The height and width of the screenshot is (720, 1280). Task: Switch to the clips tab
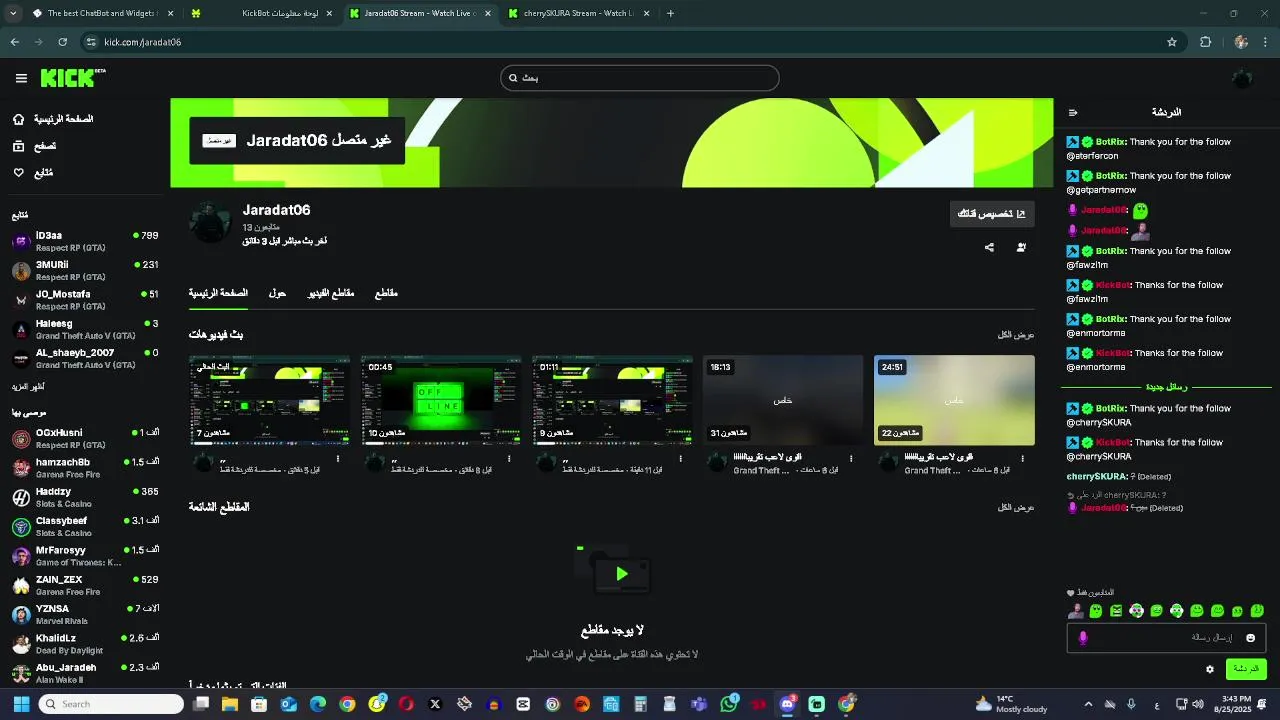(386, 293)
